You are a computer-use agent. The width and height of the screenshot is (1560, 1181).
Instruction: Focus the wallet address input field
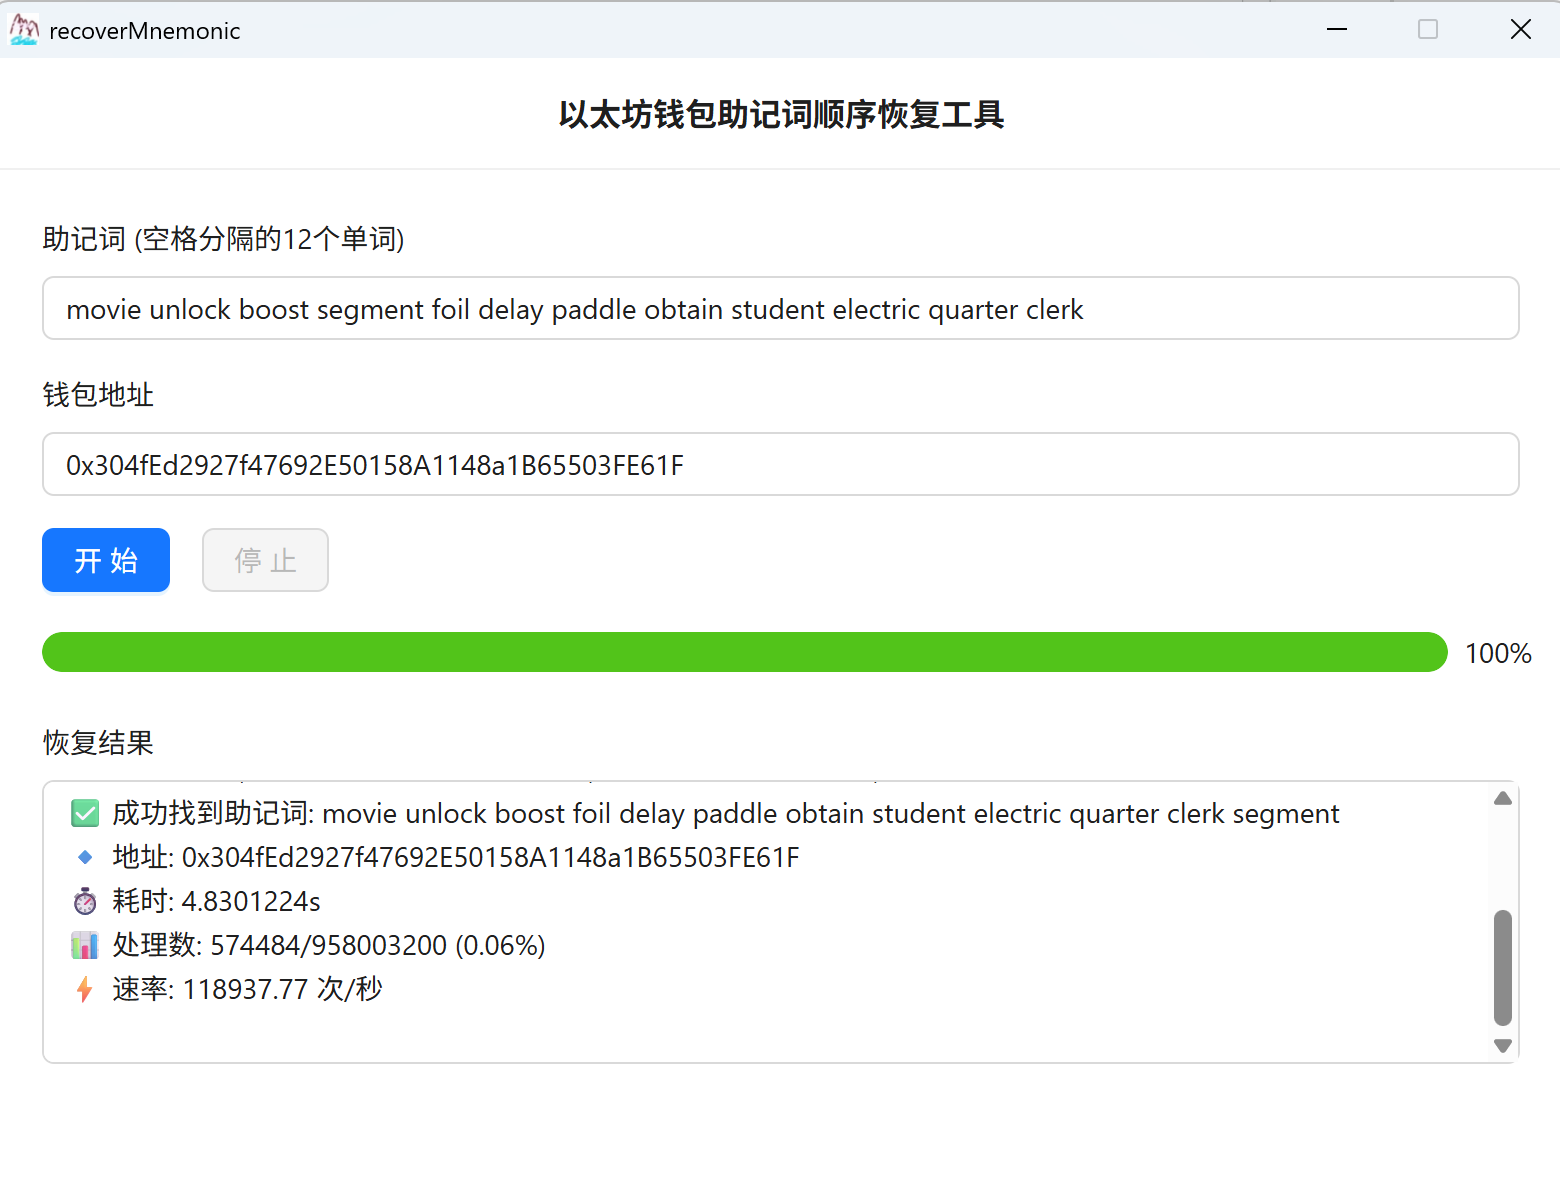780,465
